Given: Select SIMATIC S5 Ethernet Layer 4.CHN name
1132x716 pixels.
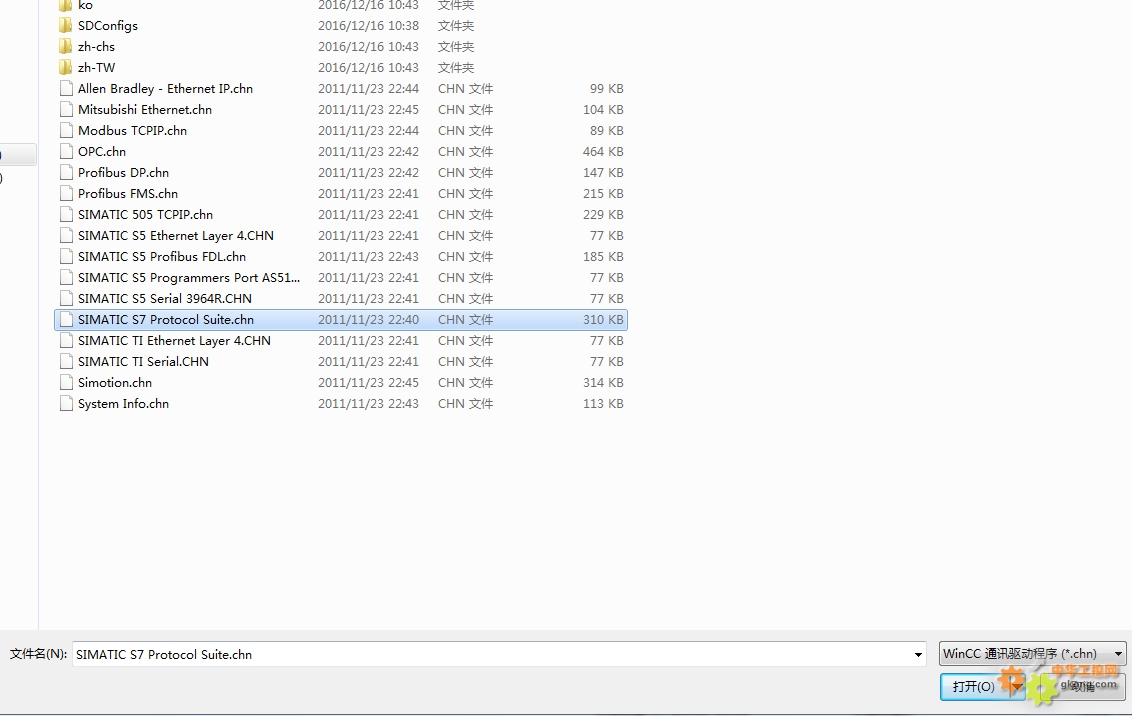Looking at the screenshot, I should (x=175, y=235).
